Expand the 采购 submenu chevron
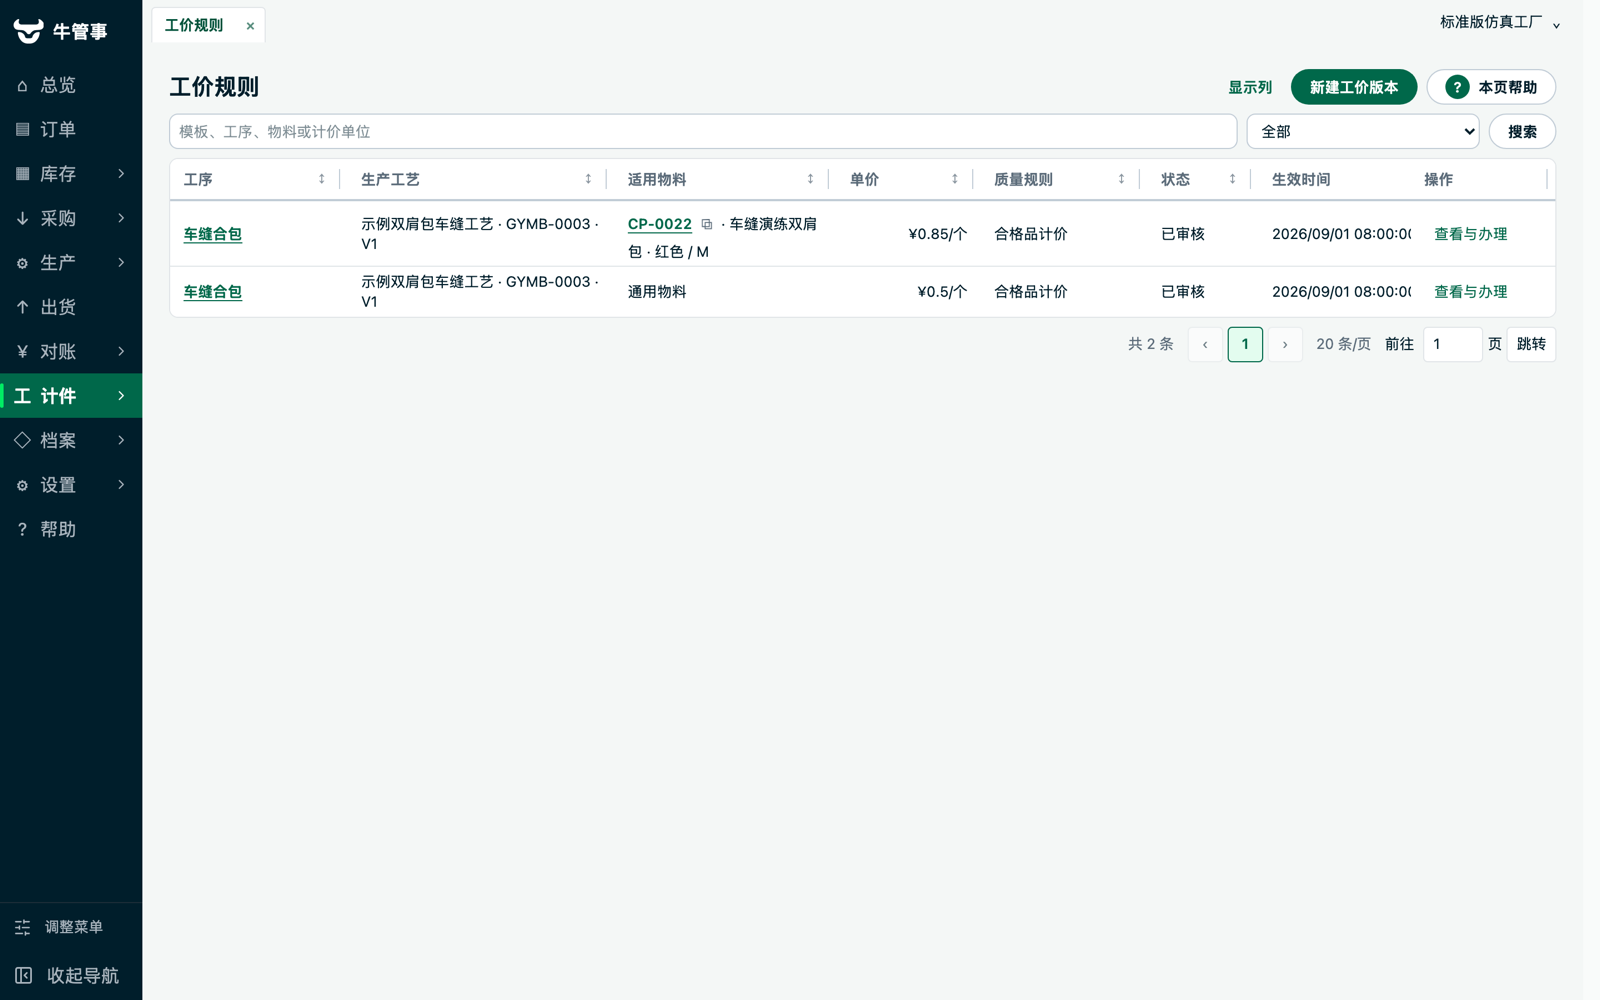Screen dimensions: 1600x1000 (x=121, y=218)
